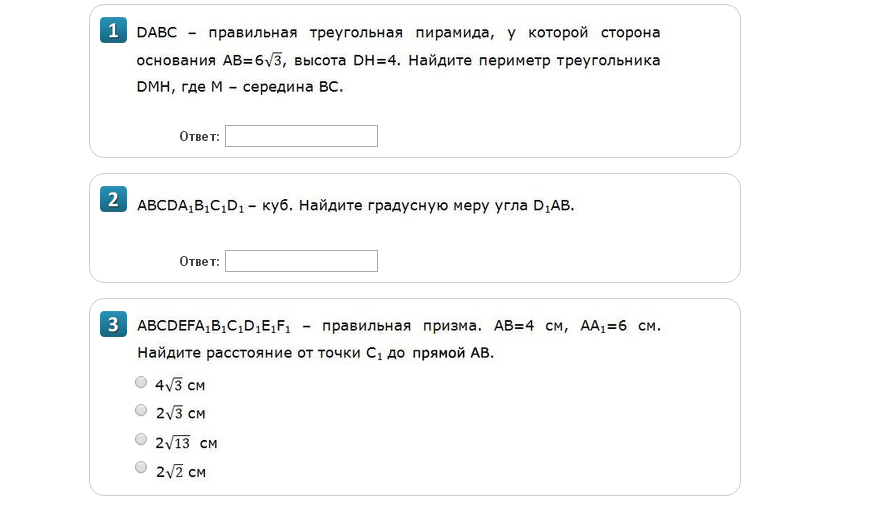The image size is (870, 507).
Task: Click the question number 1 badge
Action: [x=113, y=30]
